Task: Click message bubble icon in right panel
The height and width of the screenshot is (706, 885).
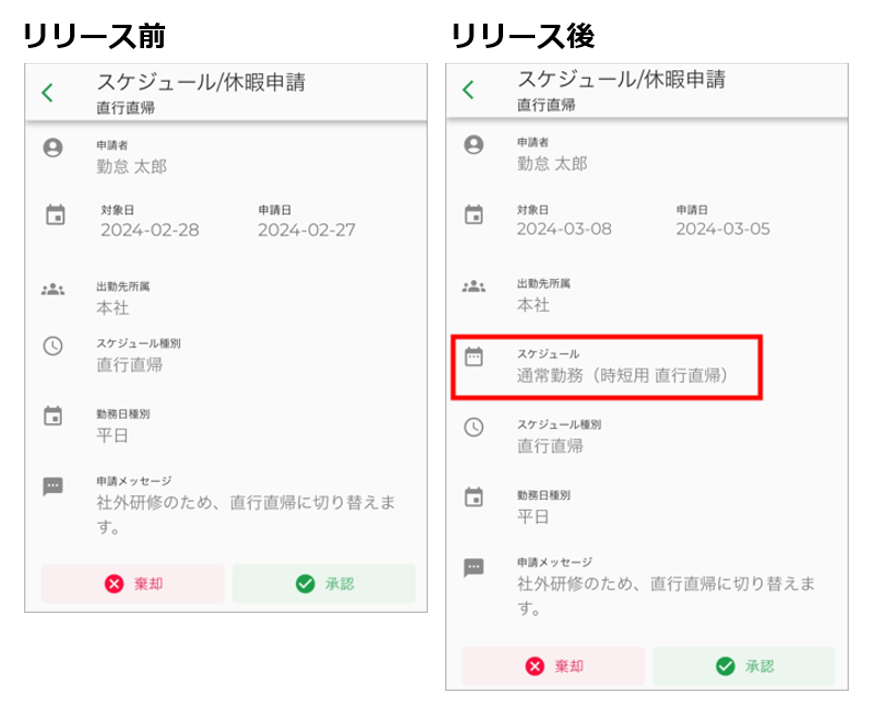Action: [474, 567]
